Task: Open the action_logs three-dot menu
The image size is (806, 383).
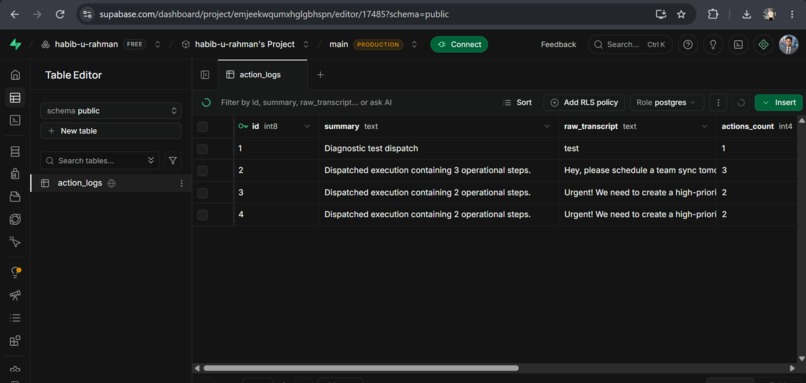Action: click(181, 183)
